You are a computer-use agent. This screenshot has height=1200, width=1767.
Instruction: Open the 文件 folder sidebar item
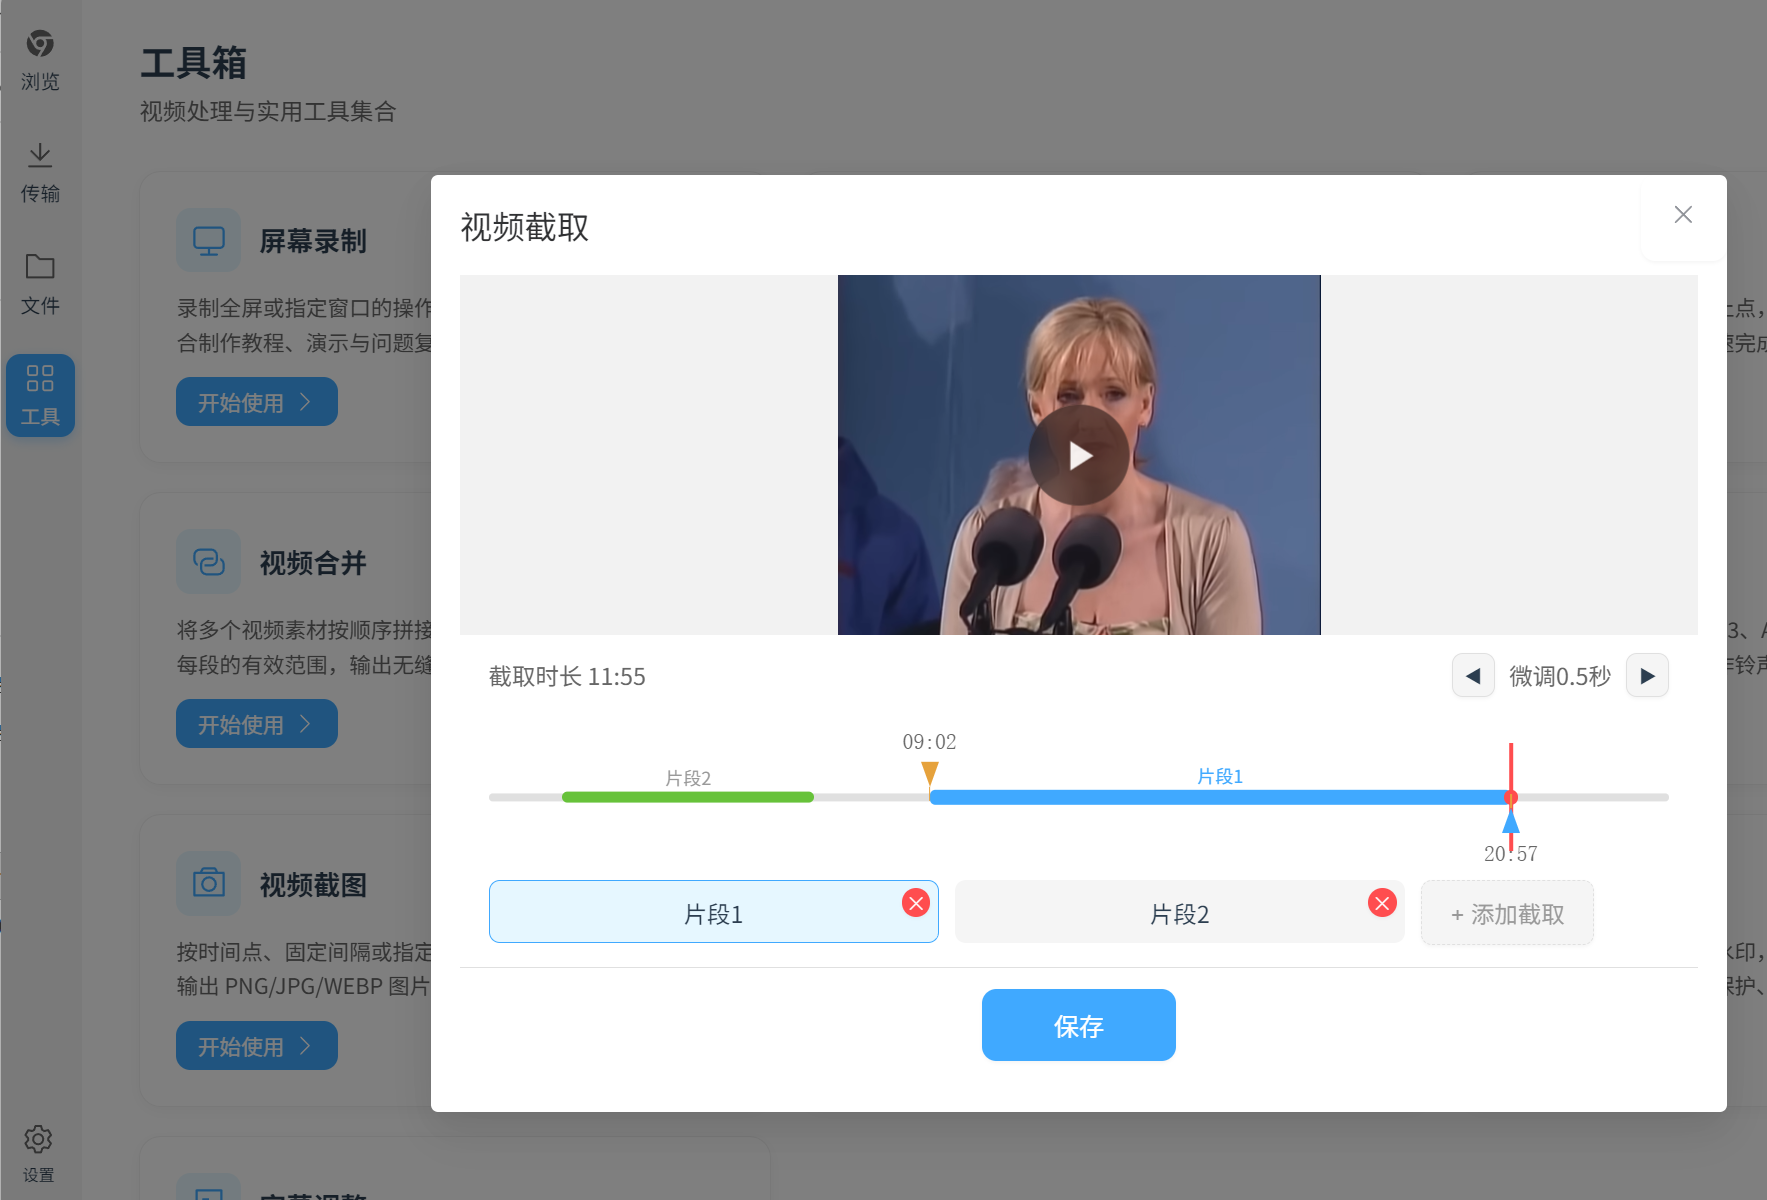(x=40, y=284)
